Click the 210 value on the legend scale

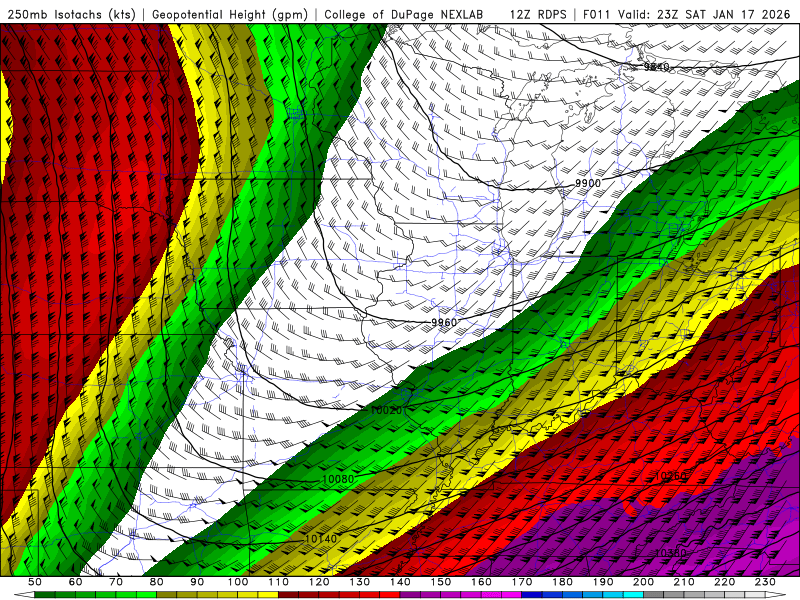coord(685,582)
